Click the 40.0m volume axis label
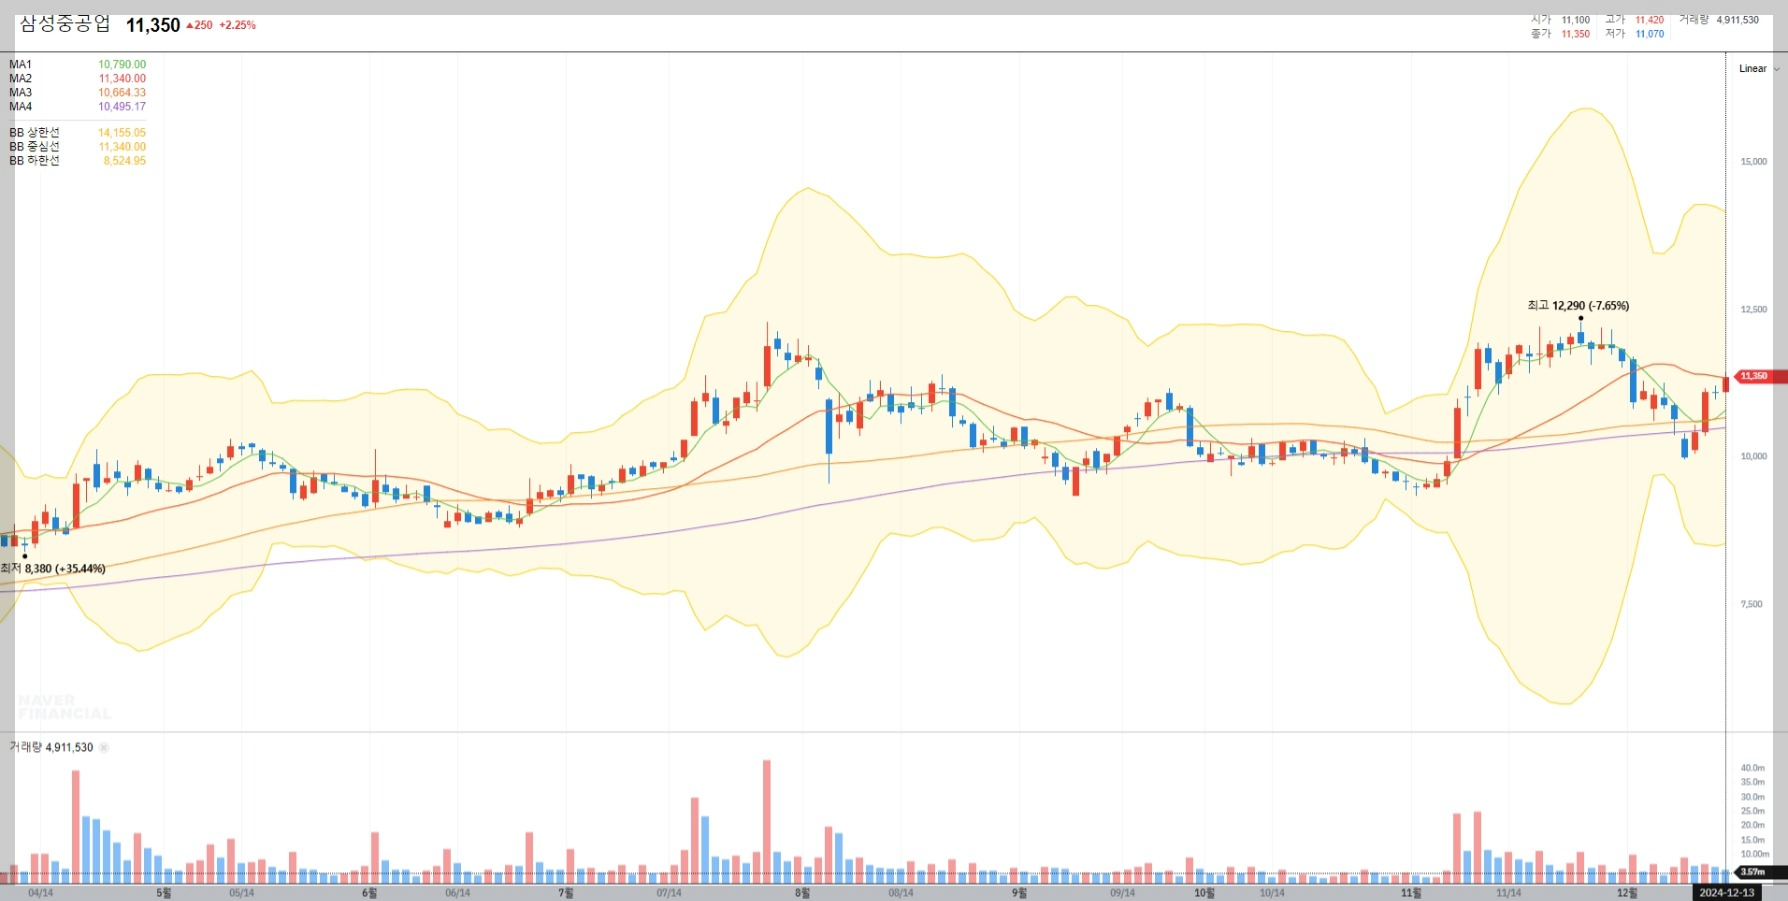The image size is (1788, 901). pos(1752,768)
